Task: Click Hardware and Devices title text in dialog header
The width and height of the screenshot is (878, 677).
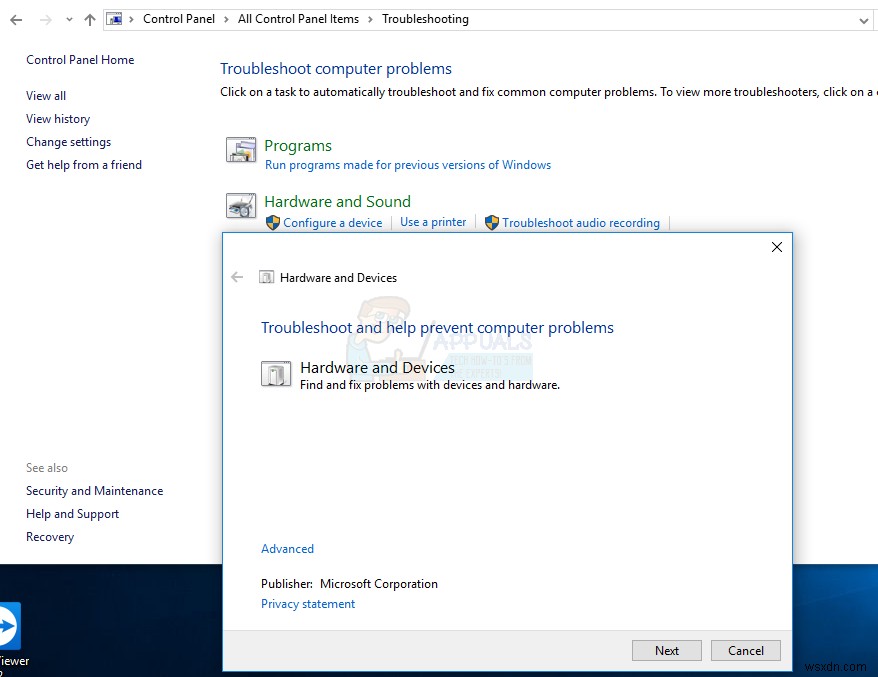Action: (x=338, y=278)
